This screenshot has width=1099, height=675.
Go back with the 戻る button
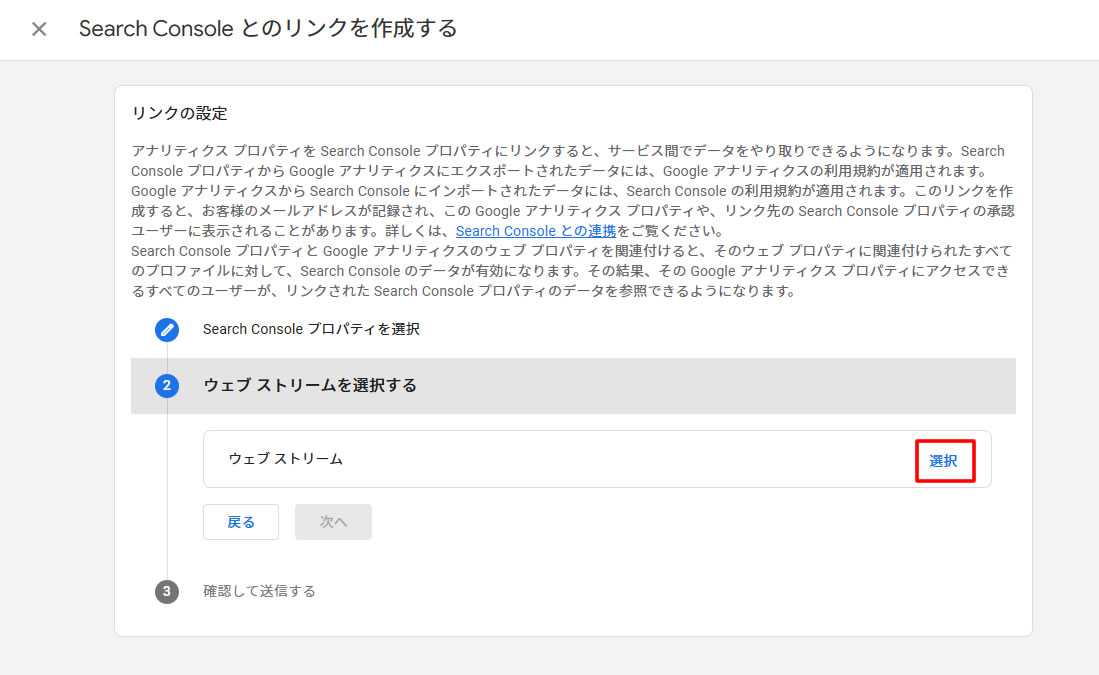[241, 522]
